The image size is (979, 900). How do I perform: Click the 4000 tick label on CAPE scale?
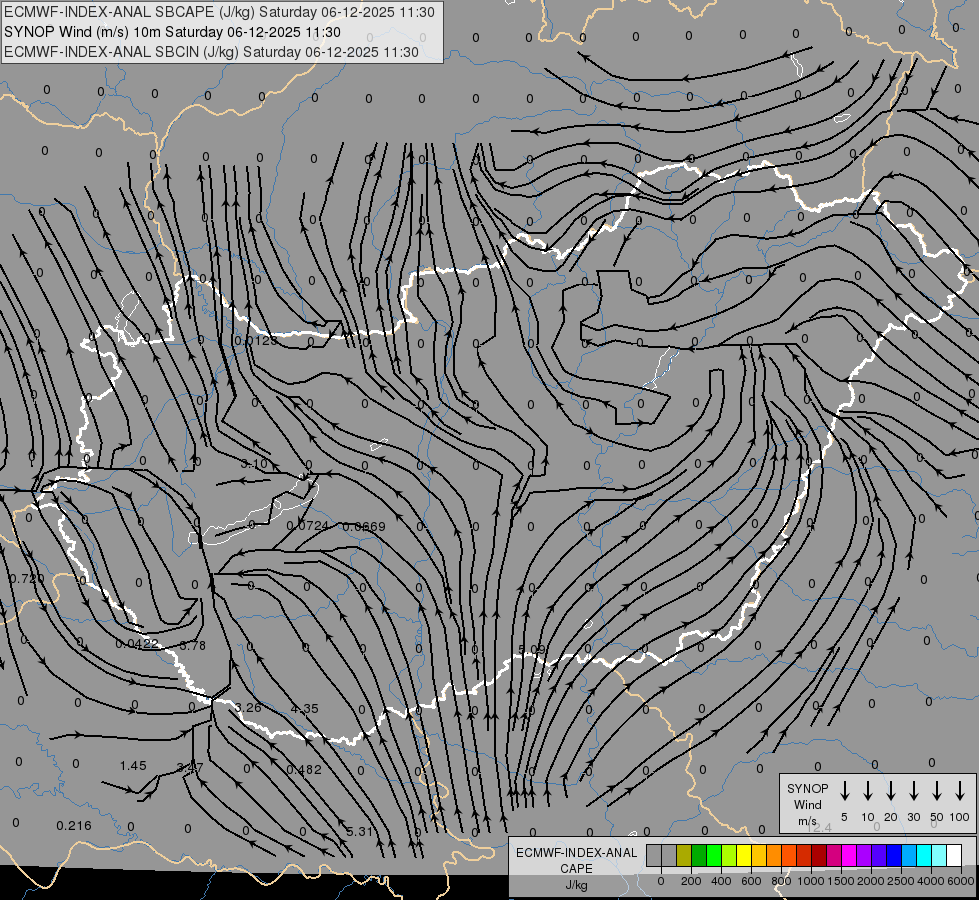[931, 881]
